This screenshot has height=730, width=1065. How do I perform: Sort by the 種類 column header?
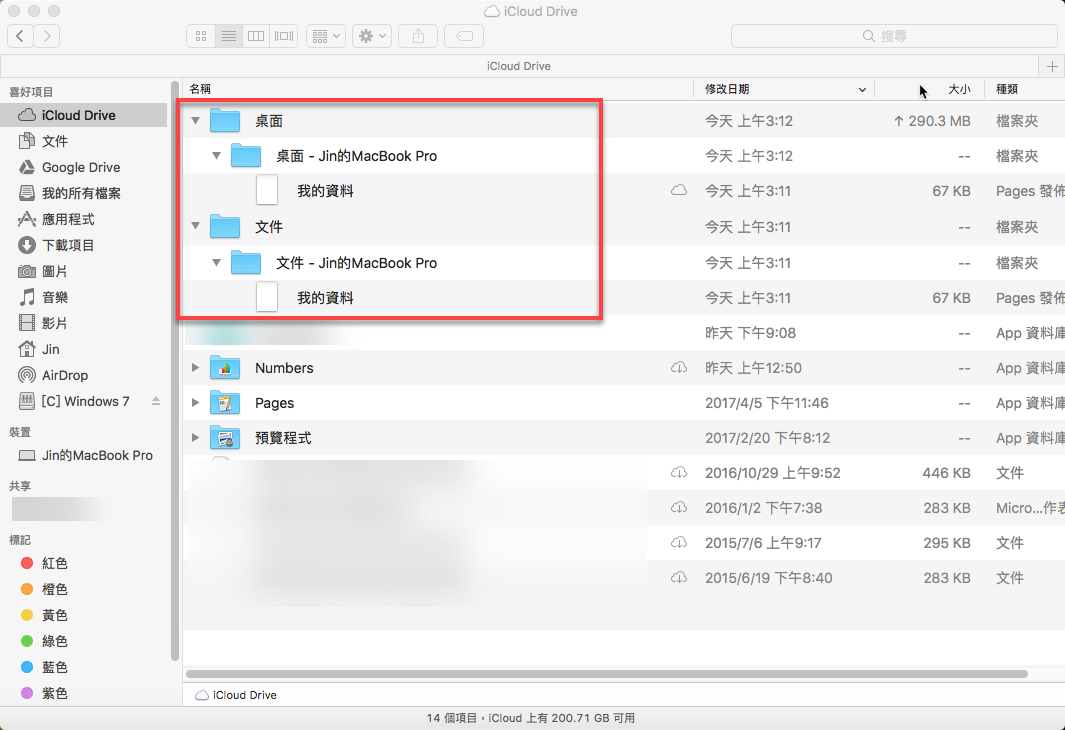click(1025, 89)
